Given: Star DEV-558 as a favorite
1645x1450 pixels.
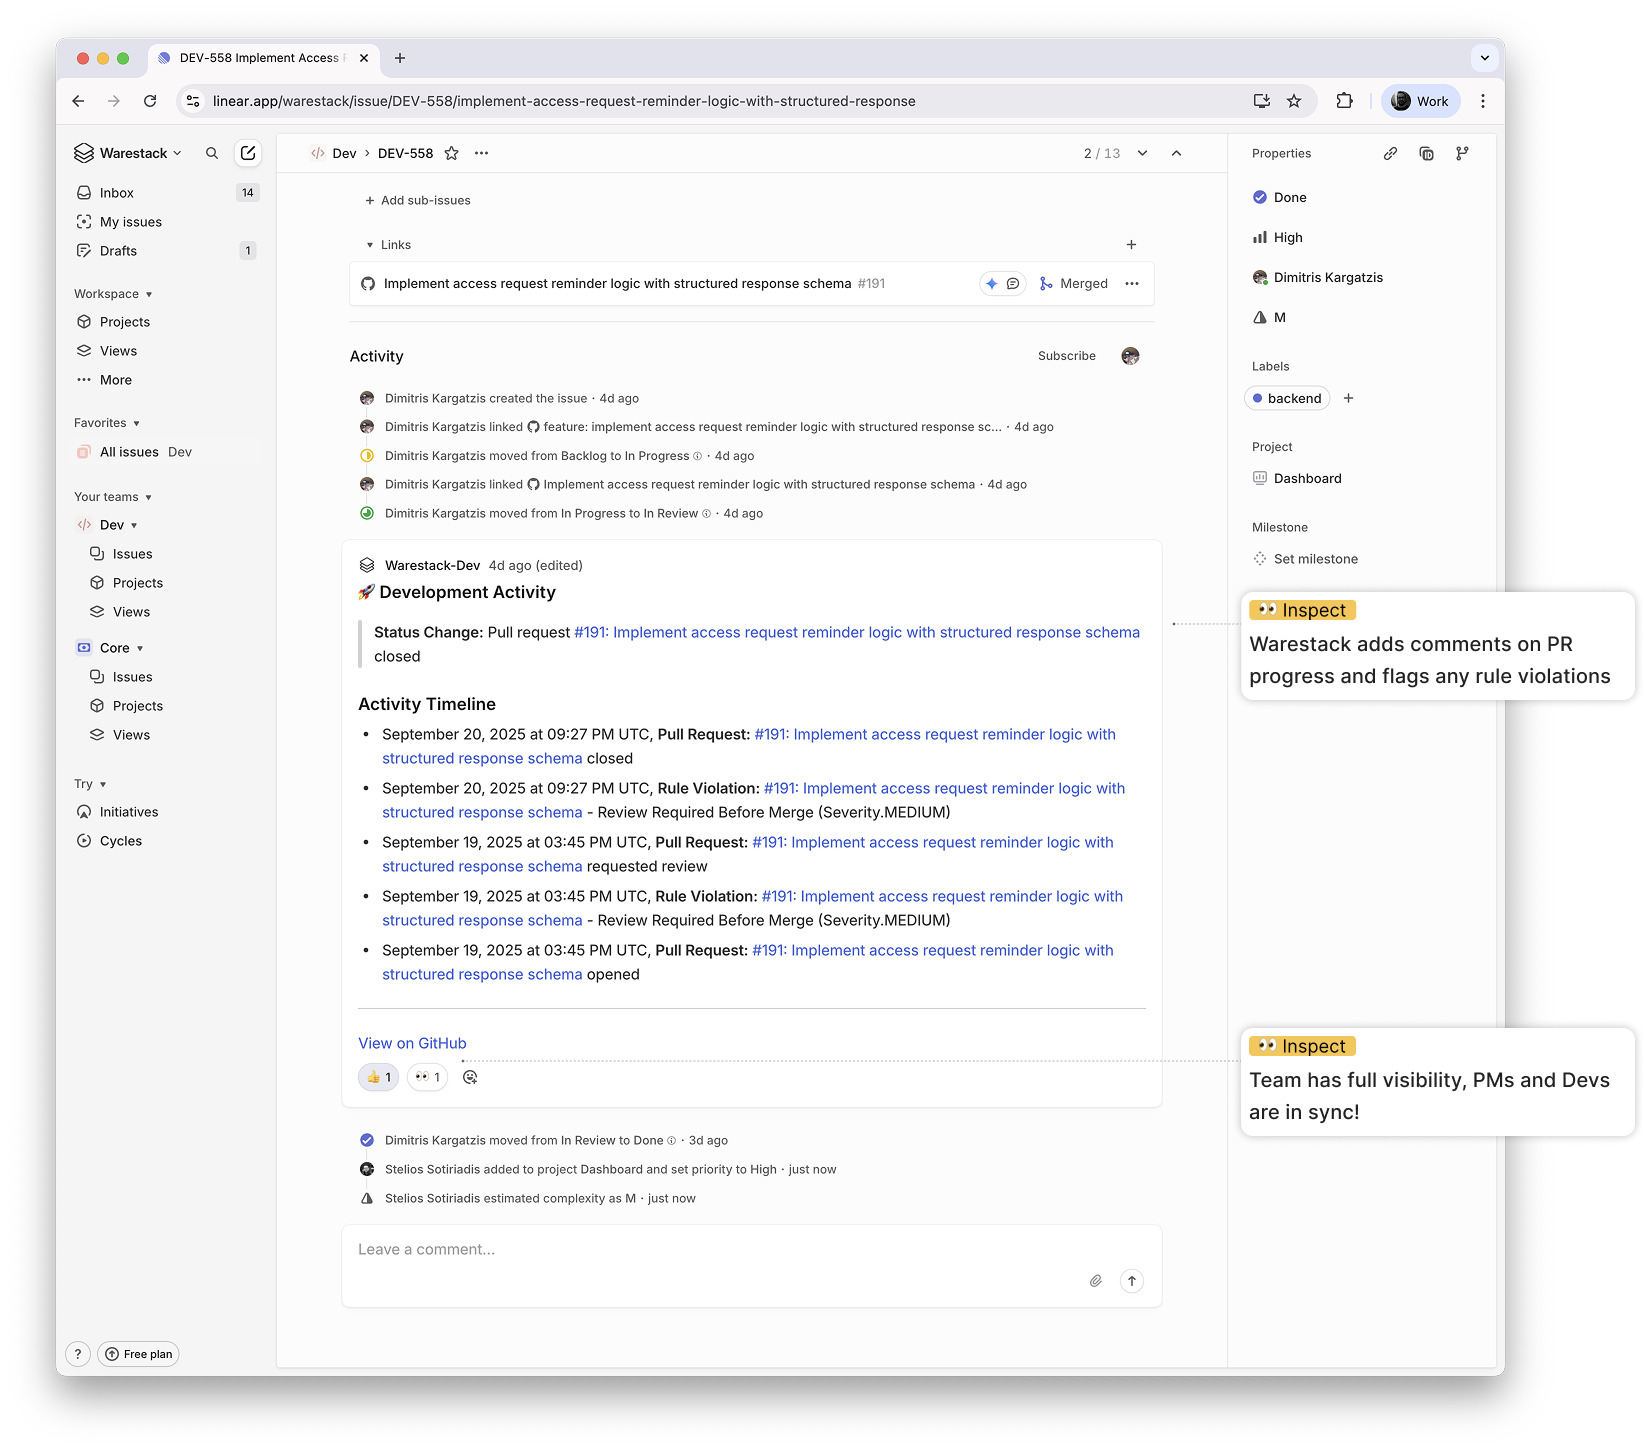Looking at the screenshot, I should [451, 153].
